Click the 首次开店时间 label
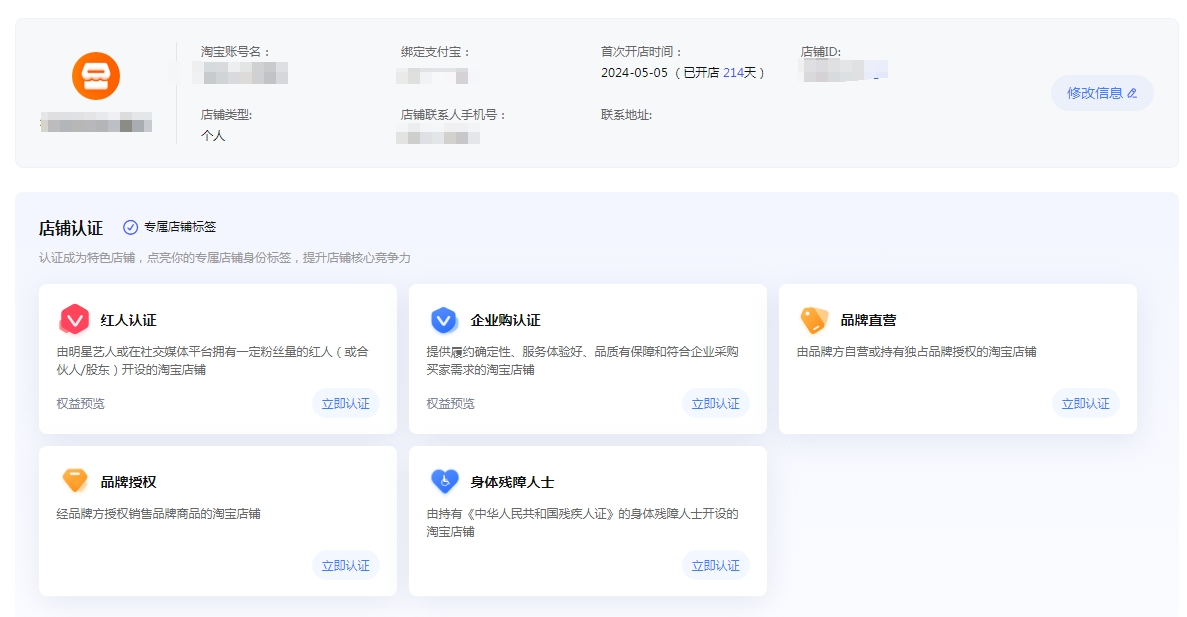This screenshot has width=1187, height=617. point(642,52)
